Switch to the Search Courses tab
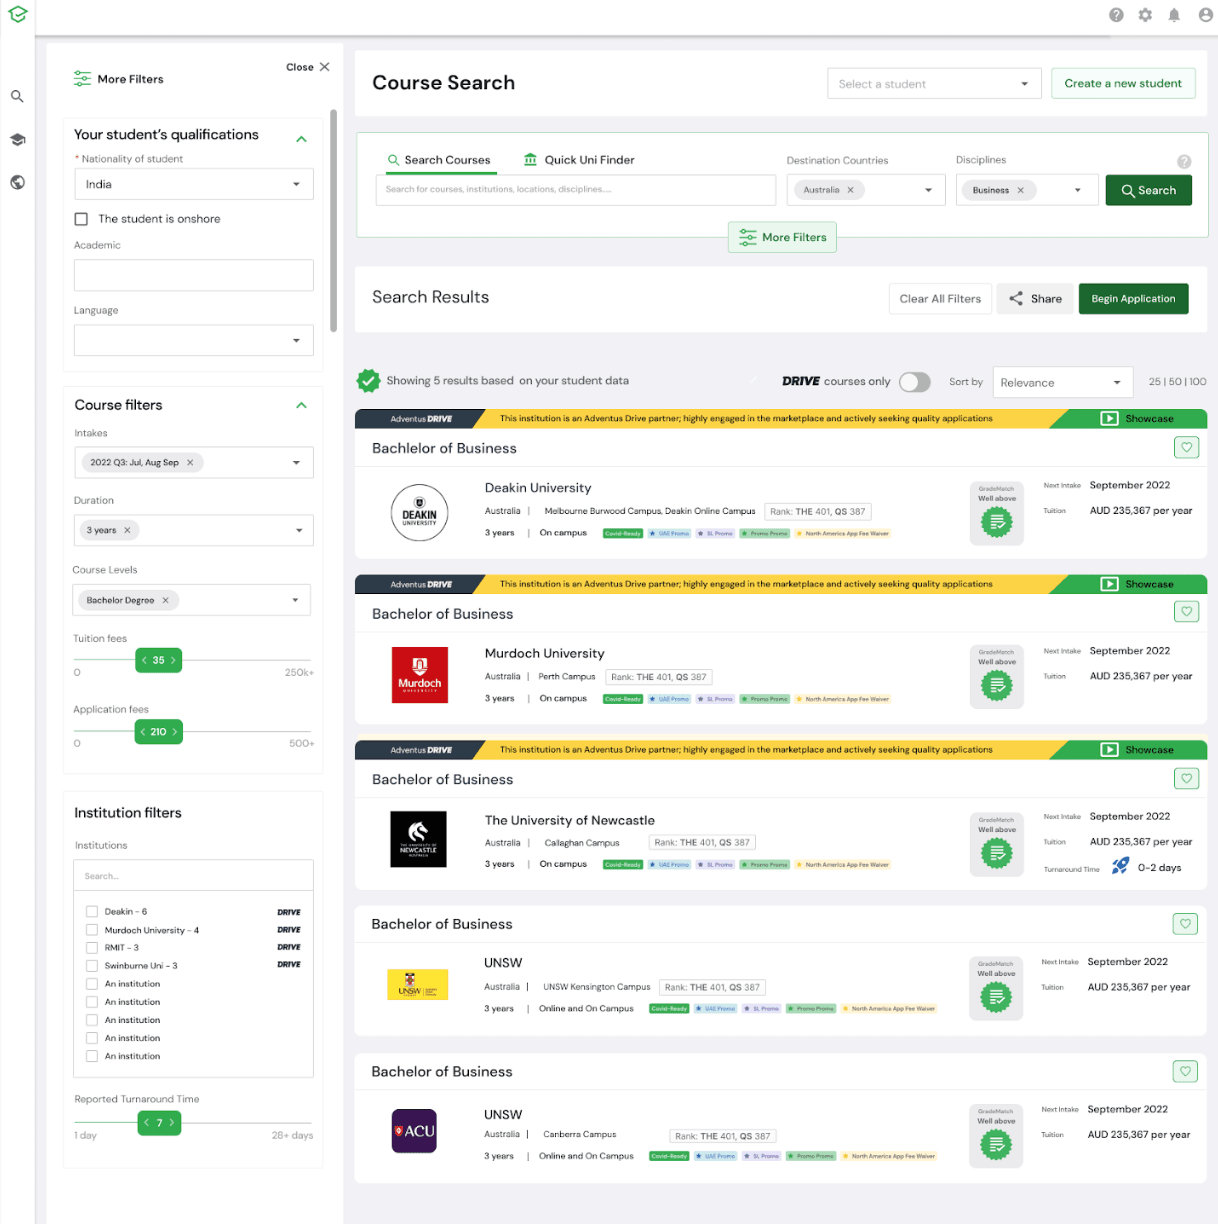The image size is (1218, 1224). [x=438, y=160]
